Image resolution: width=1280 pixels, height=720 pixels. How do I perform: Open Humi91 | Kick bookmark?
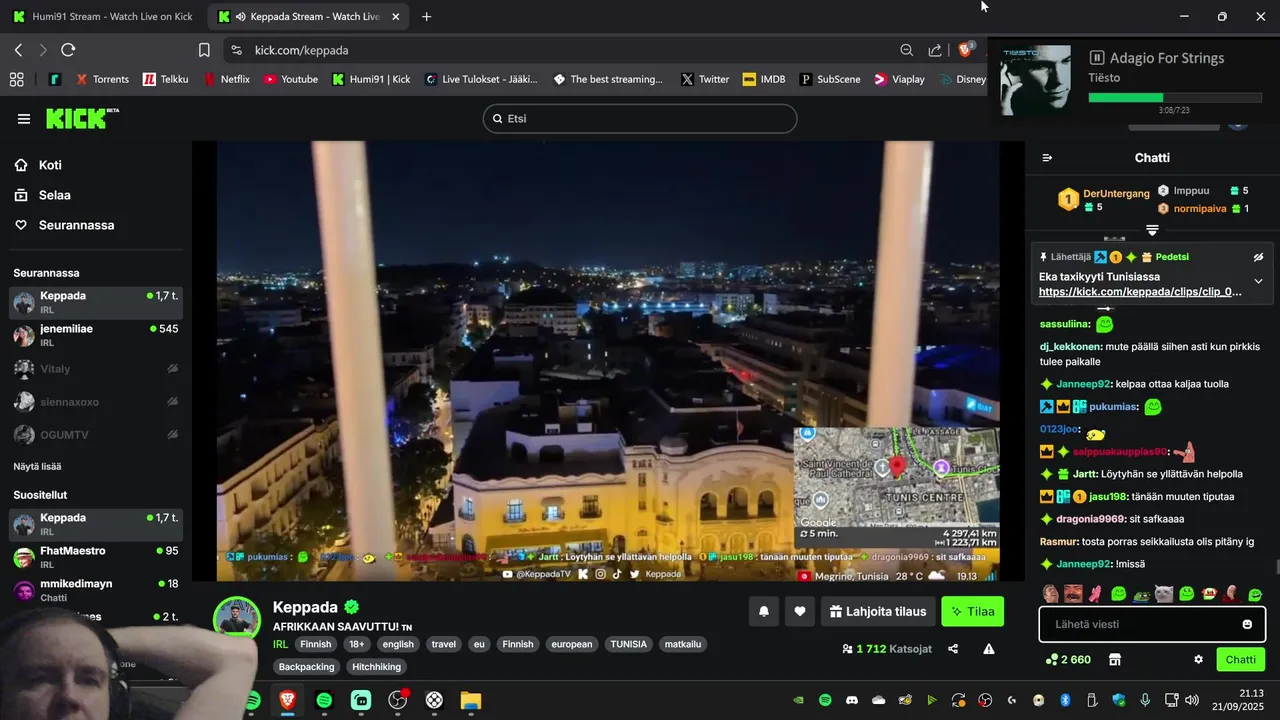tap(371, 79)
